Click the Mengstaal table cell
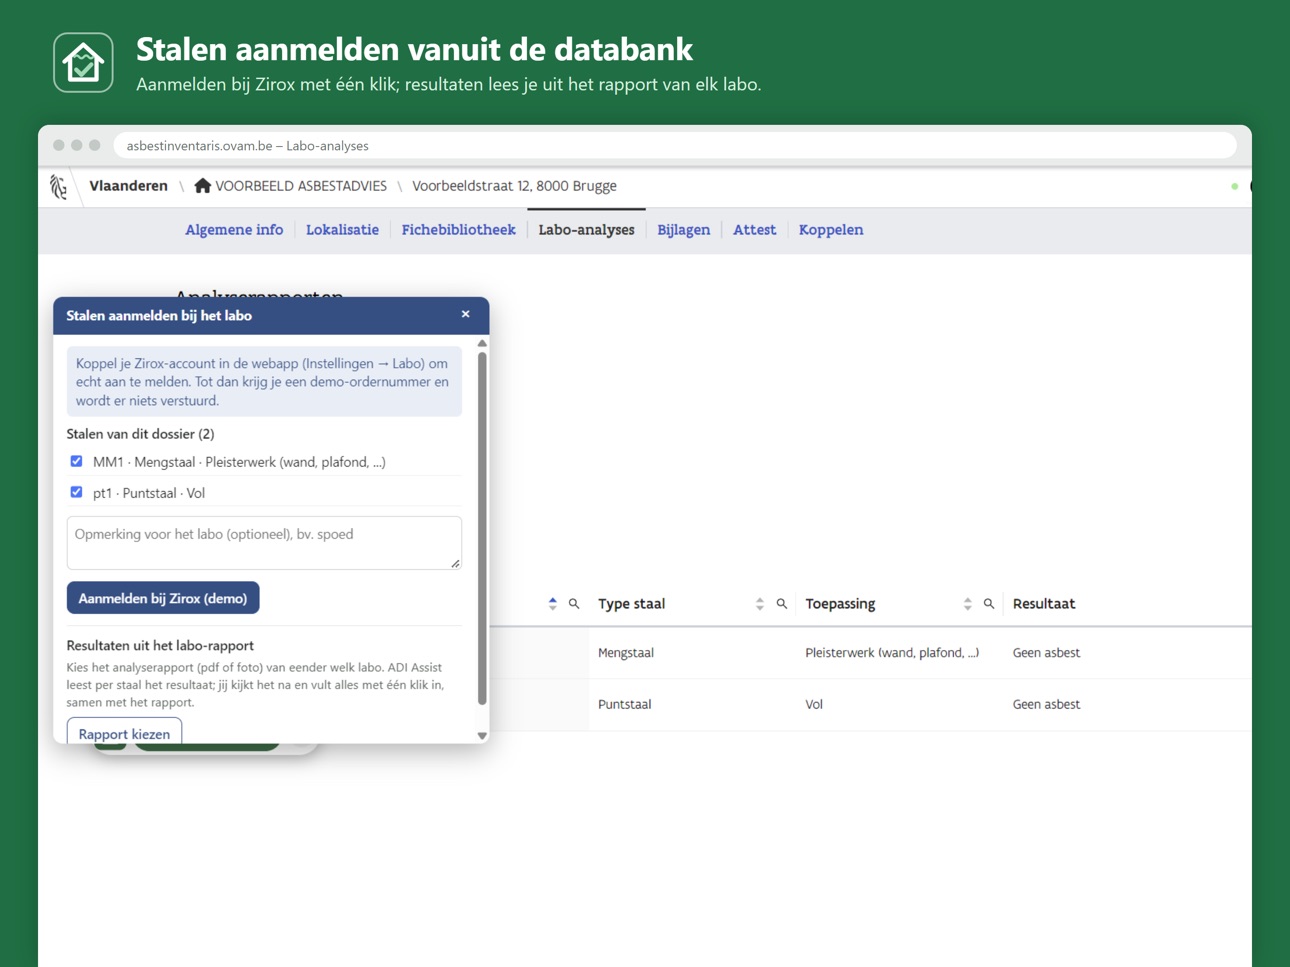The image size is (1290, 967). coord(626,653)
